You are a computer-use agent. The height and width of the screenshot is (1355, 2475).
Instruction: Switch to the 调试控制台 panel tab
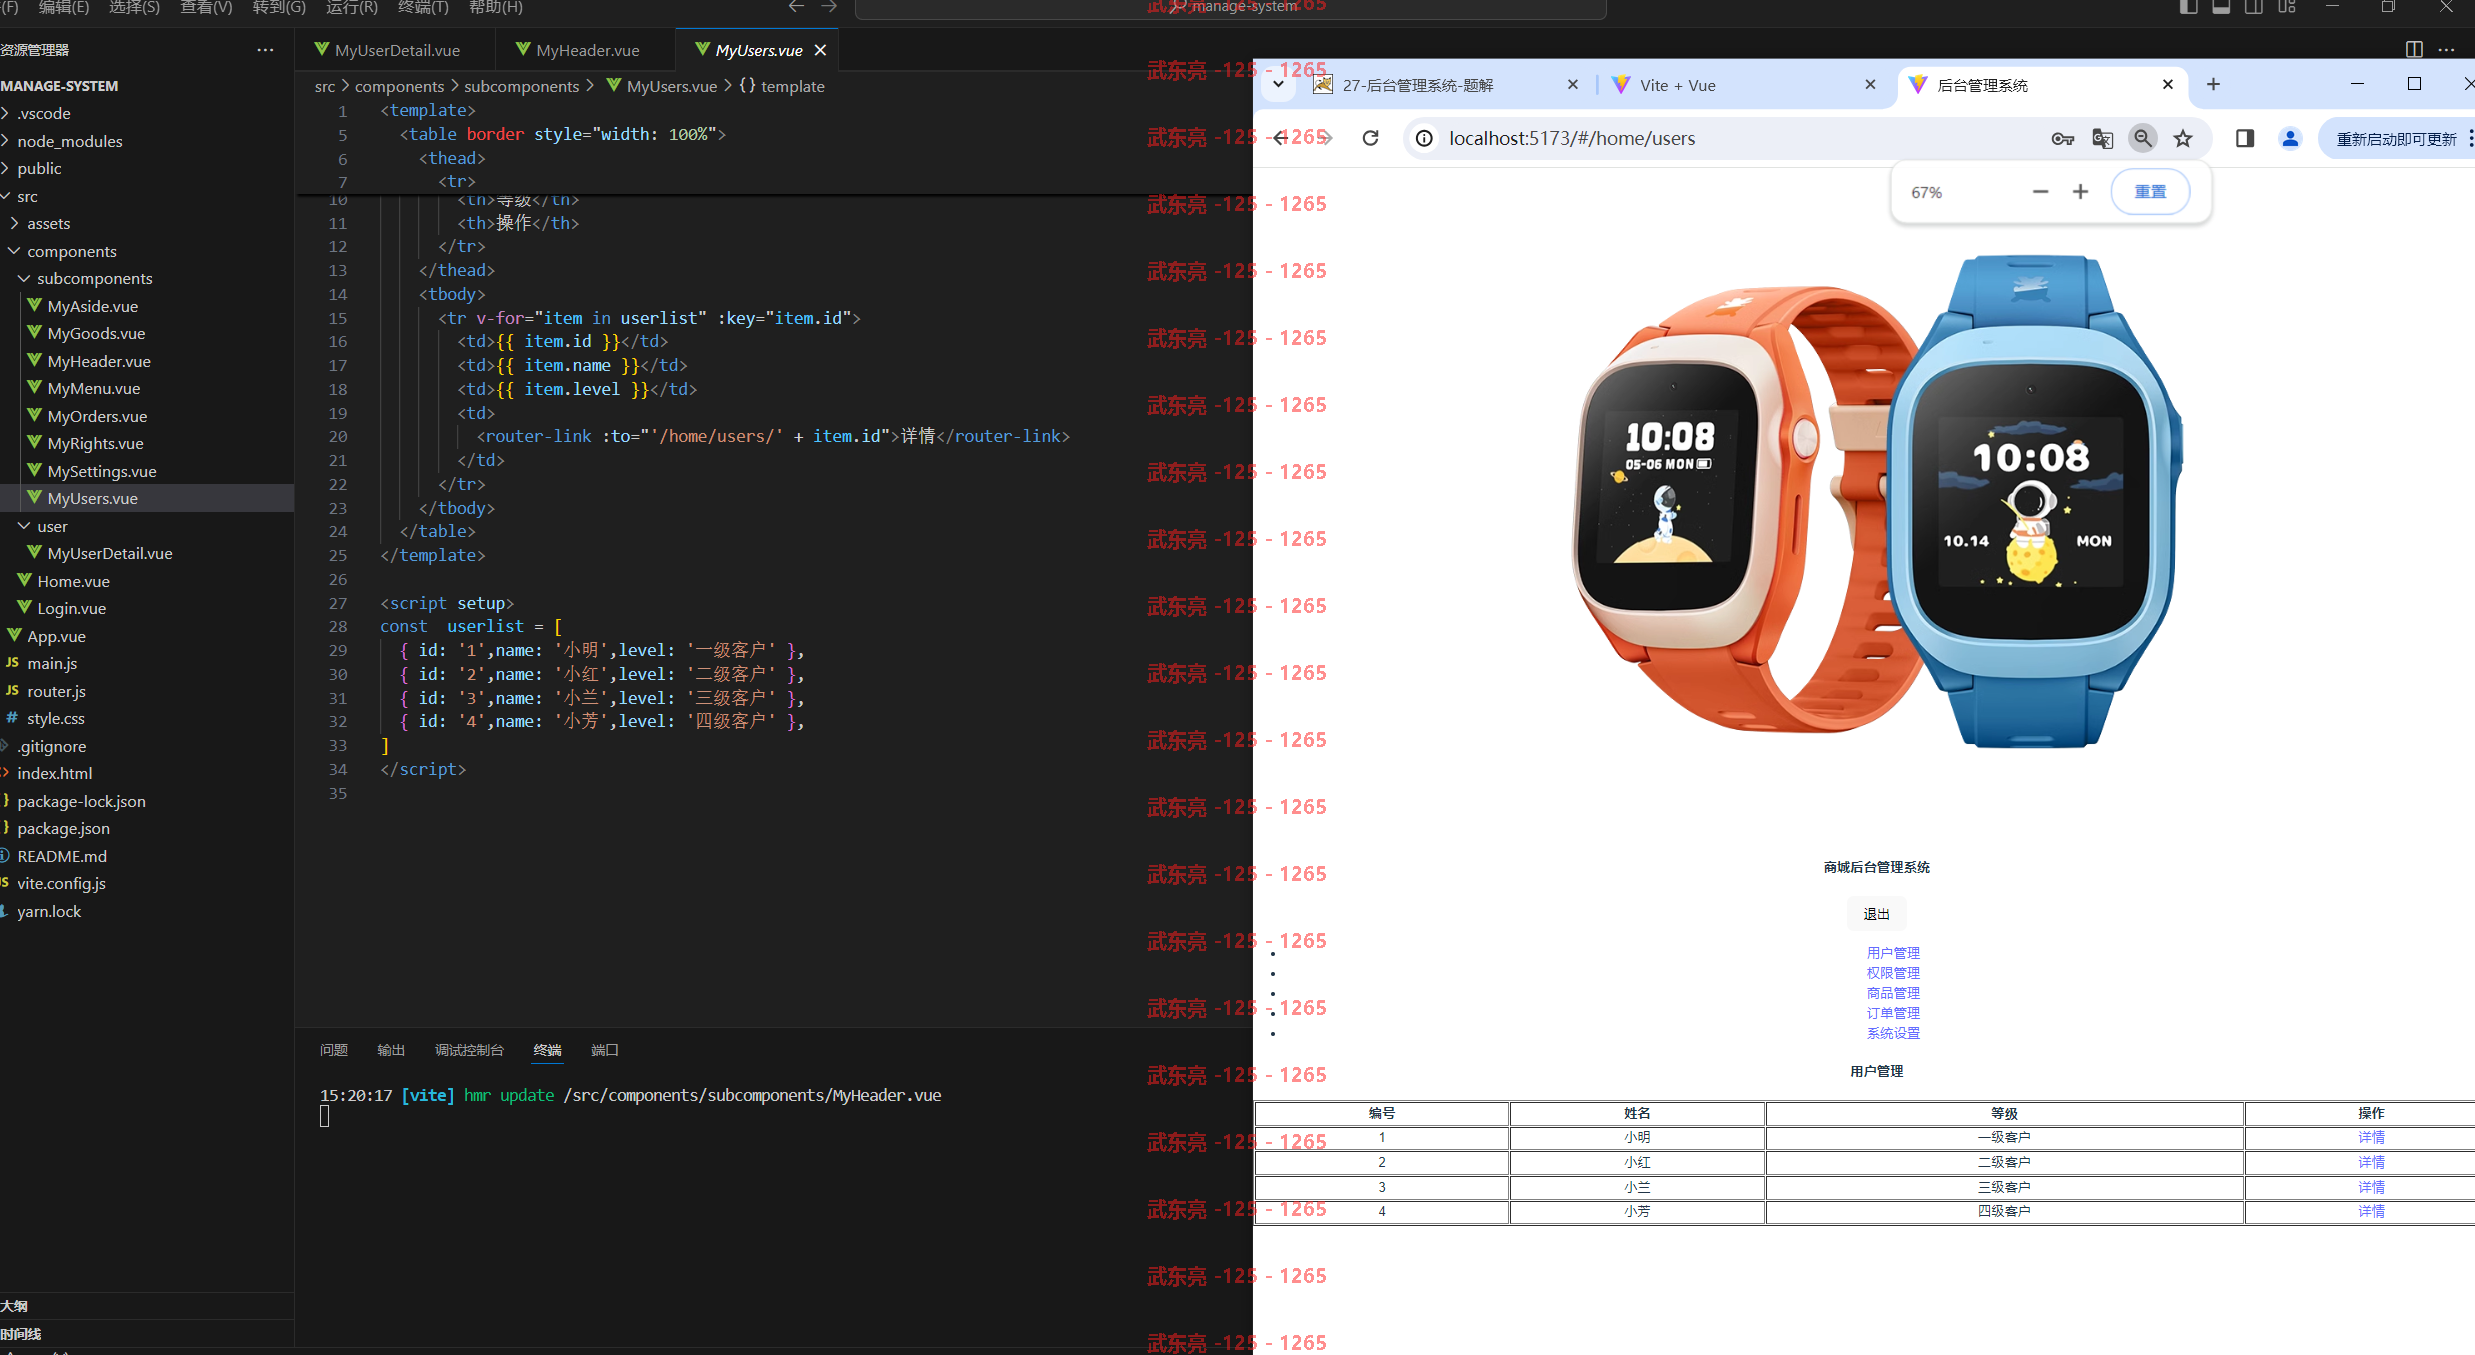pyautogui.click(x=469, y=1050)
